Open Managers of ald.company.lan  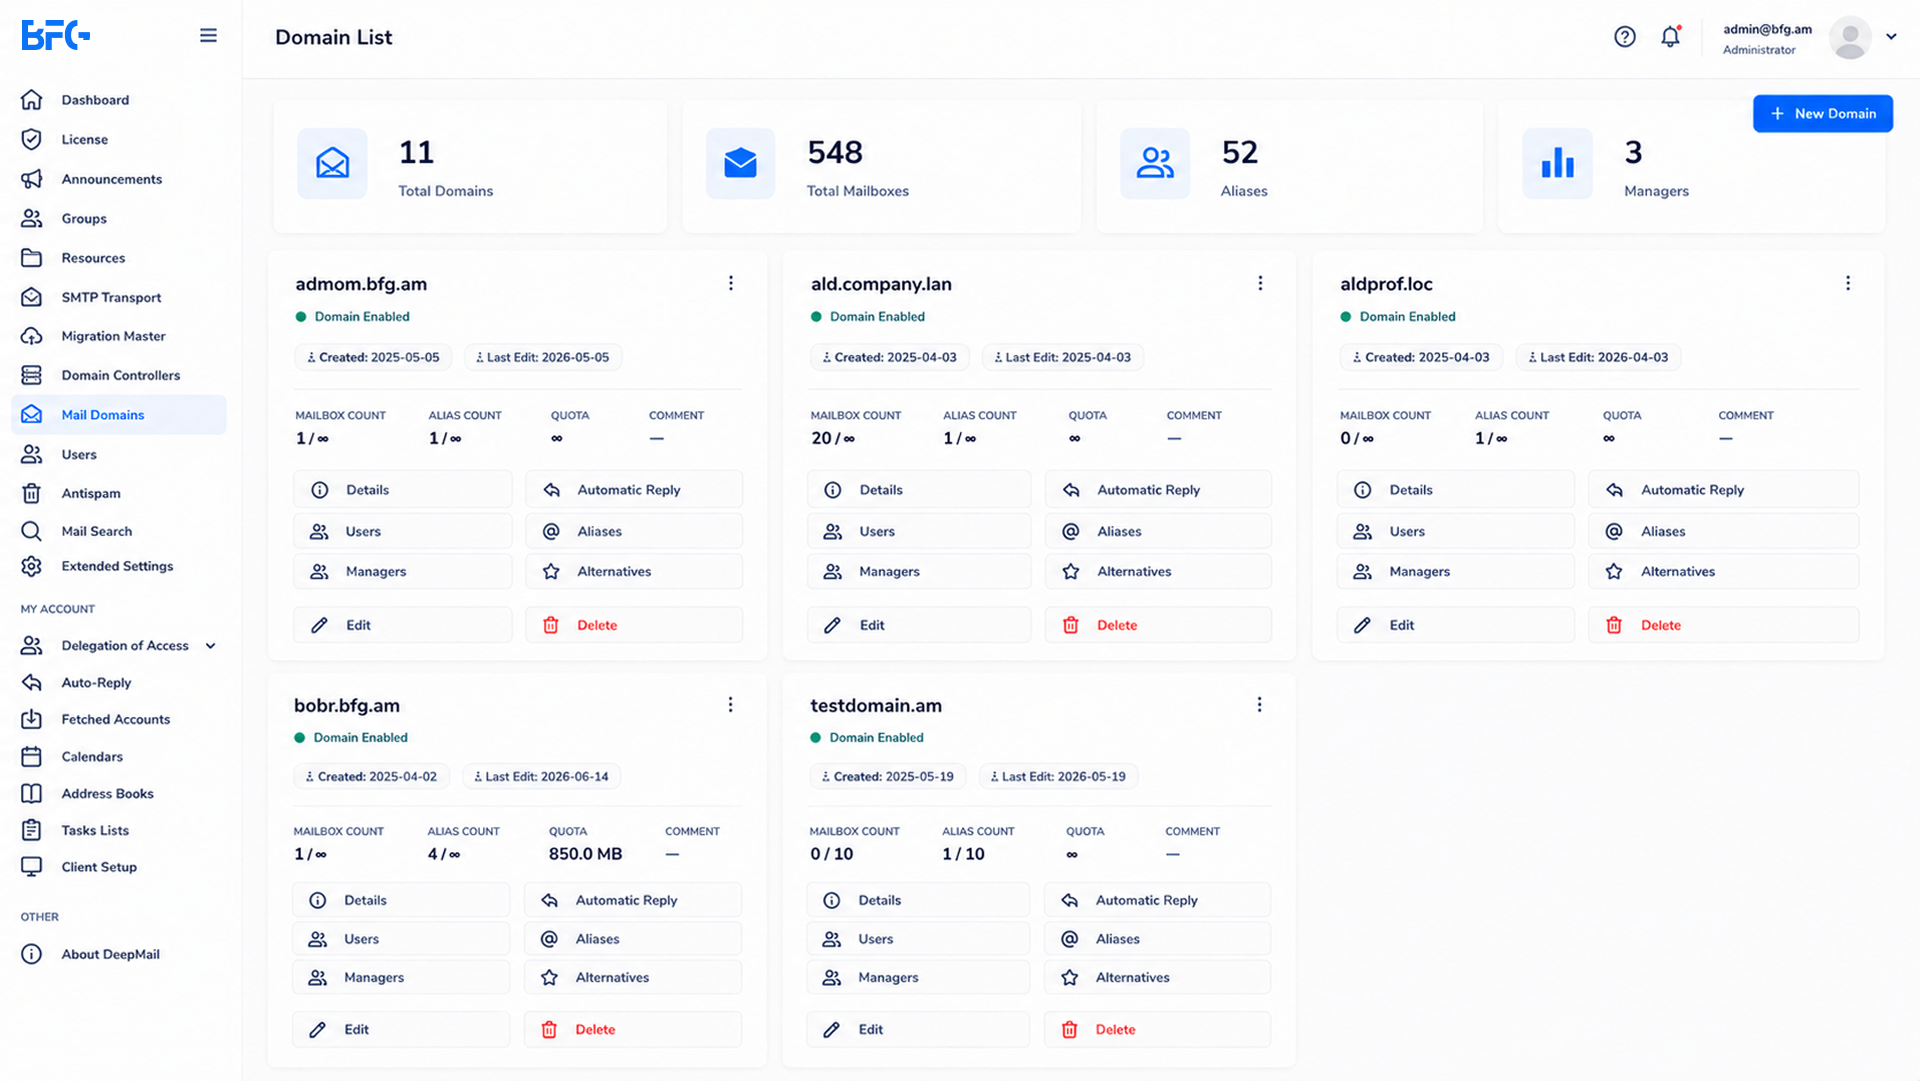(919, 571)
